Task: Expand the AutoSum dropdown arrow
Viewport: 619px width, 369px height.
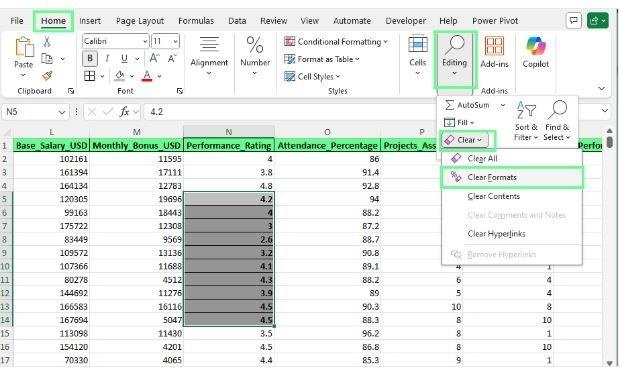Action: [503, 105]
